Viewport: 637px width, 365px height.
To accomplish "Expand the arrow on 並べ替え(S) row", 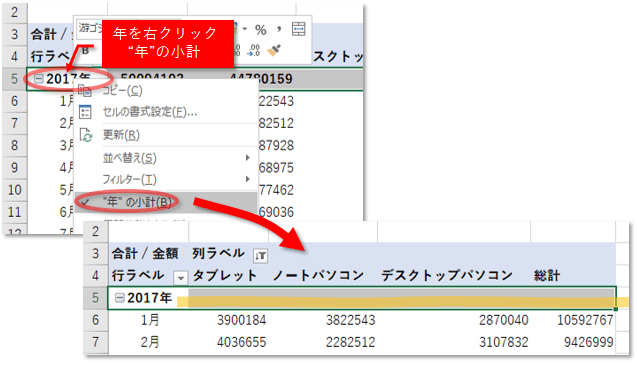I will point(247,158).
